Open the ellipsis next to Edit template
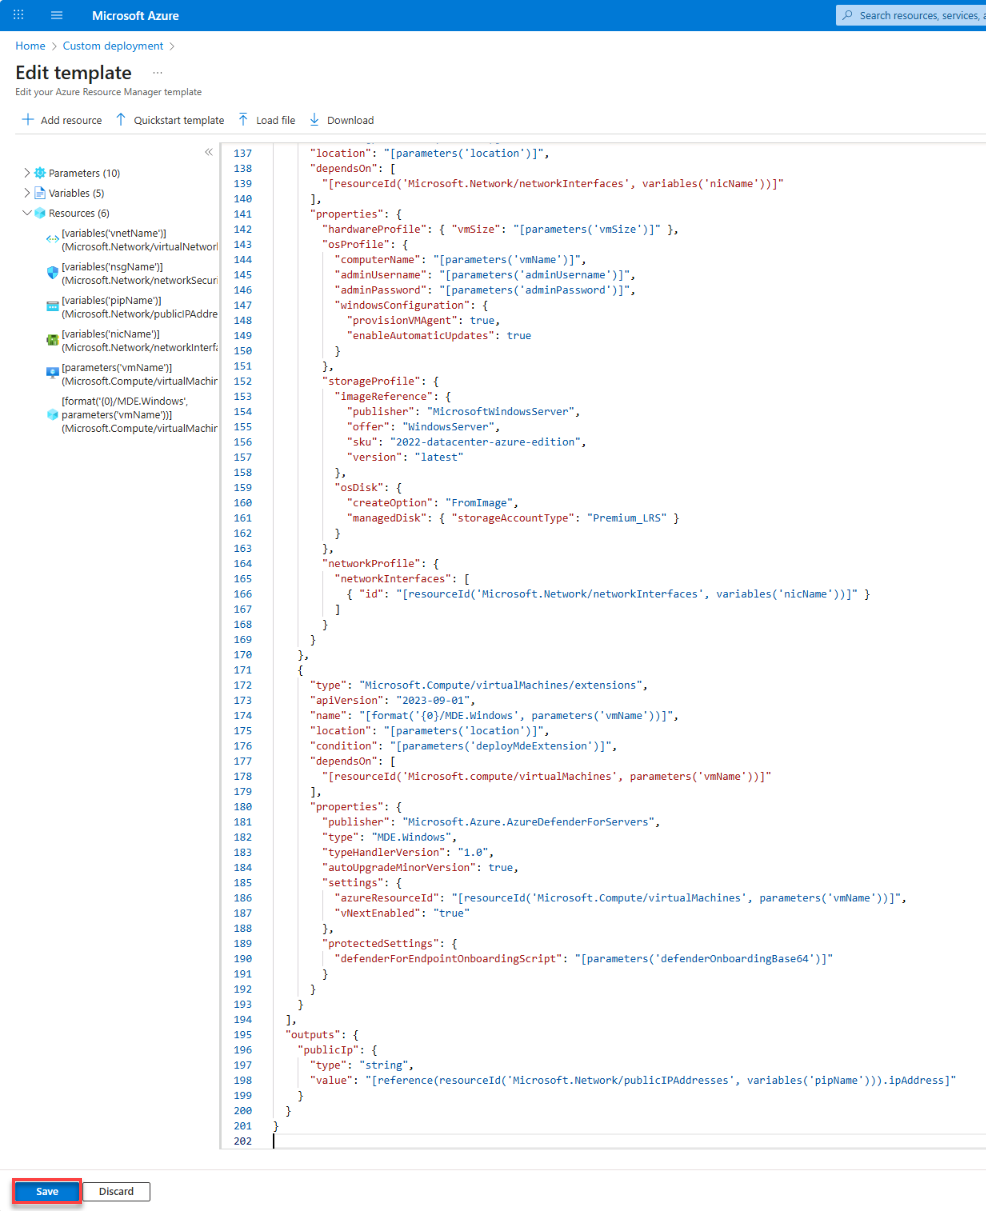This screenshot has width=986, height=1211. click(x=157, y=73)
